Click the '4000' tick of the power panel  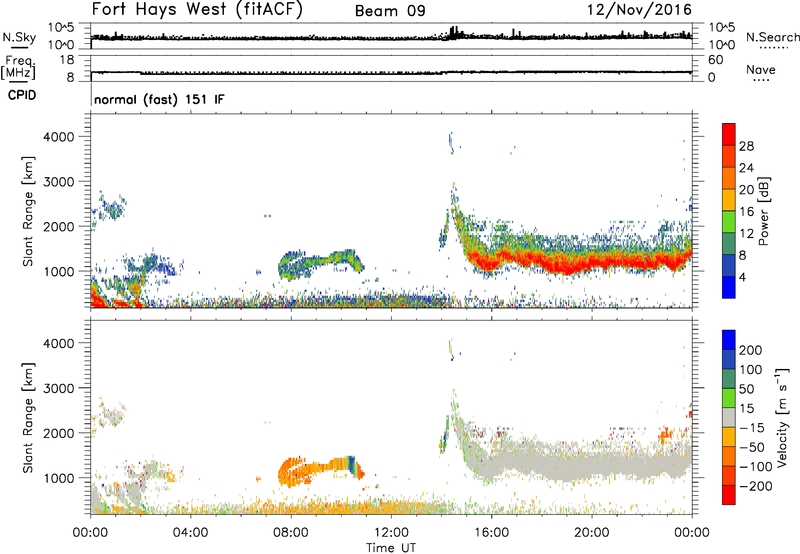click(58, 137)
